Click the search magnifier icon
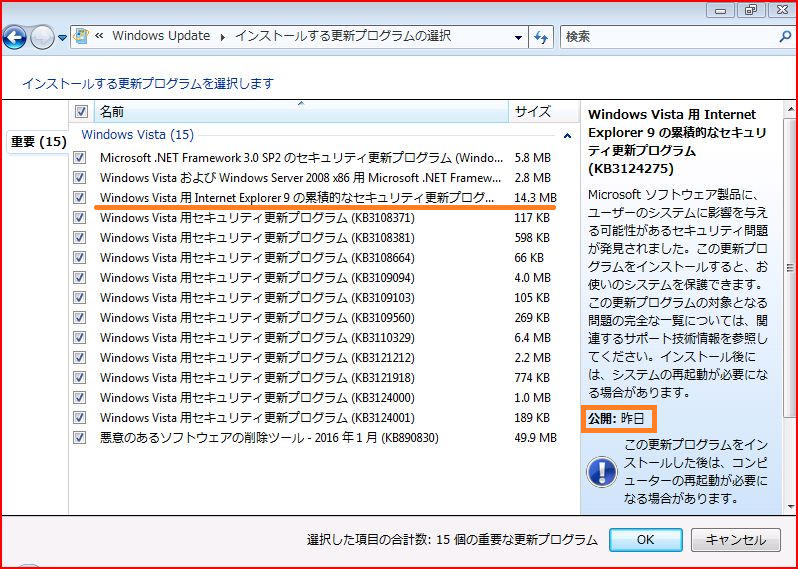 coord(785,37)
